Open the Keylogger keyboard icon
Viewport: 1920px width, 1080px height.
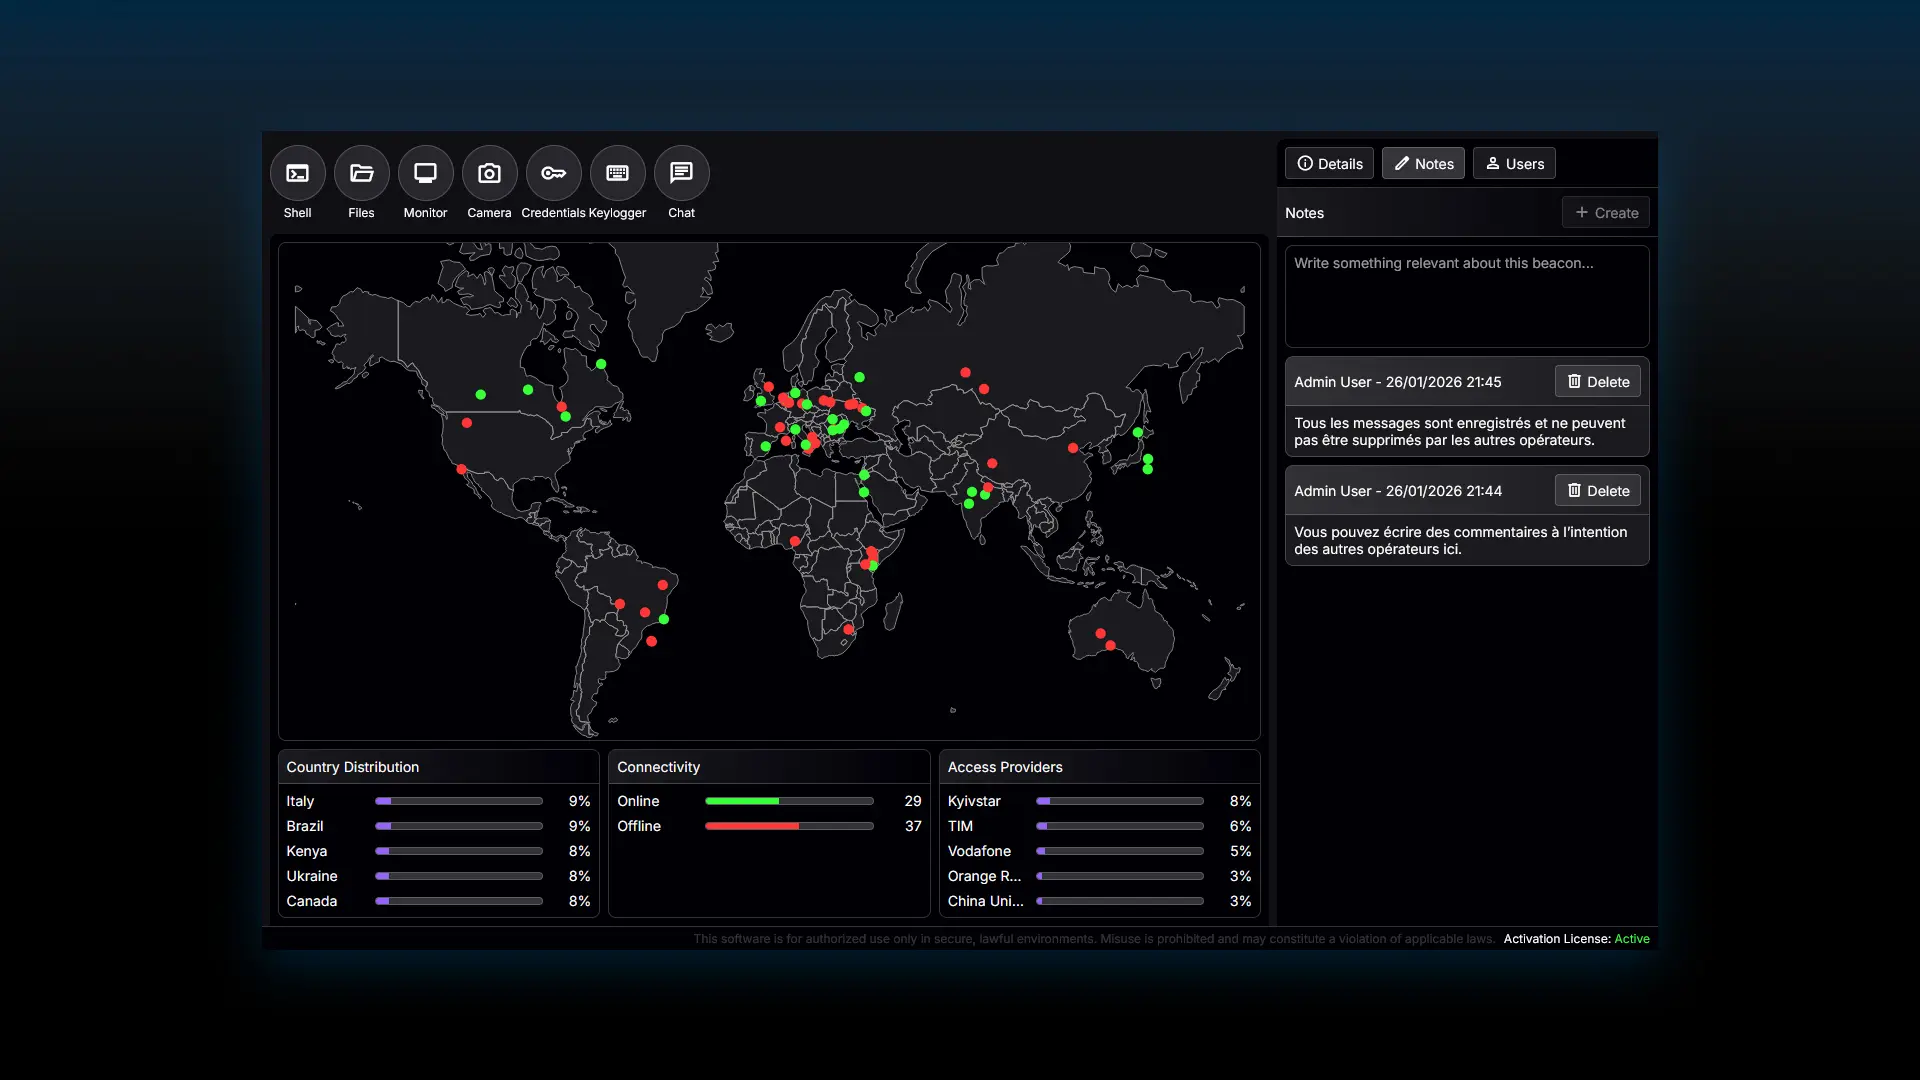(x=617, y=174)
